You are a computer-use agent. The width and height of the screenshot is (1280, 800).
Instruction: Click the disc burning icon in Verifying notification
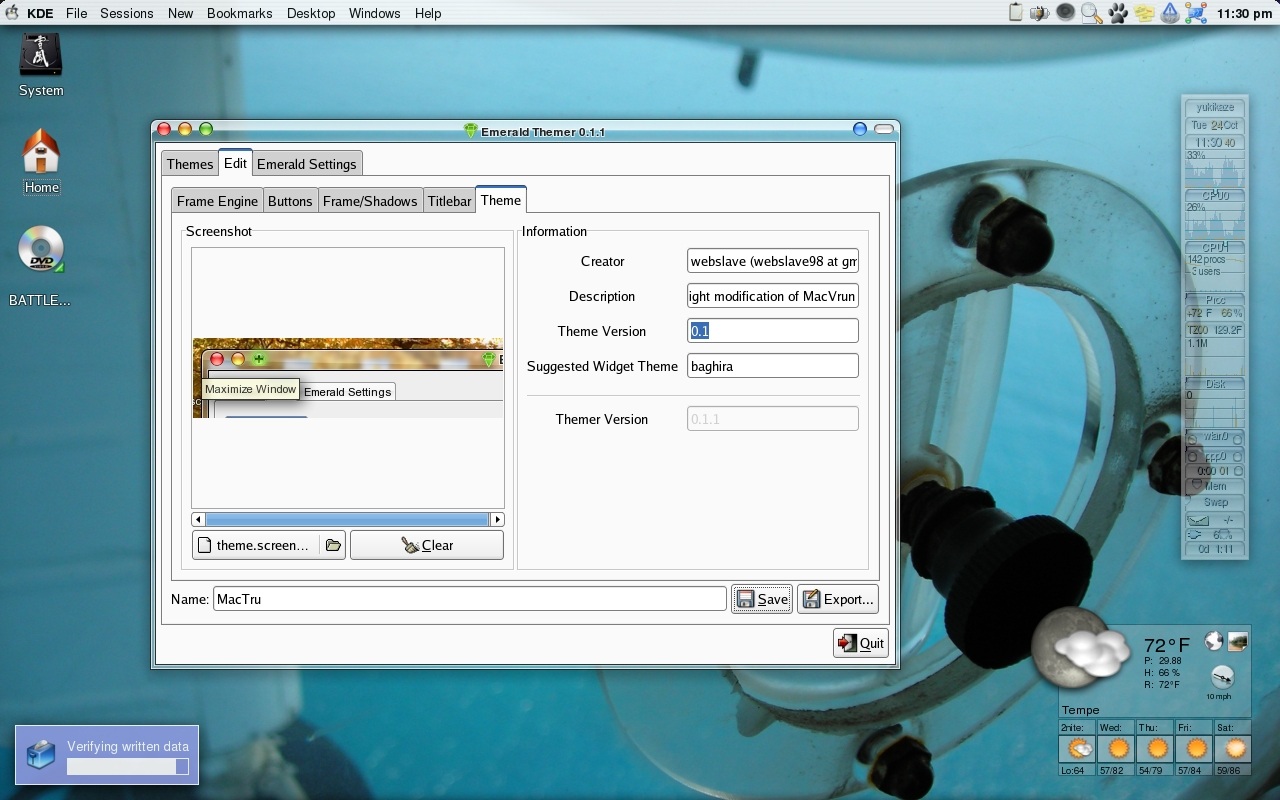pyautogui.click(x=41, y=754)
